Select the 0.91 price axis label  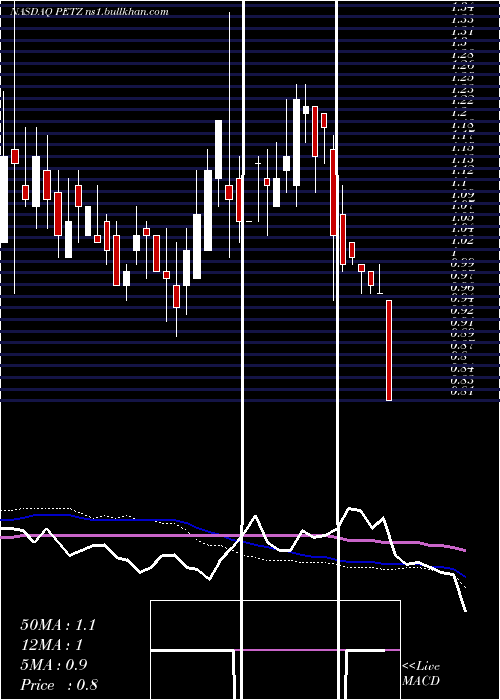(462, 322)
